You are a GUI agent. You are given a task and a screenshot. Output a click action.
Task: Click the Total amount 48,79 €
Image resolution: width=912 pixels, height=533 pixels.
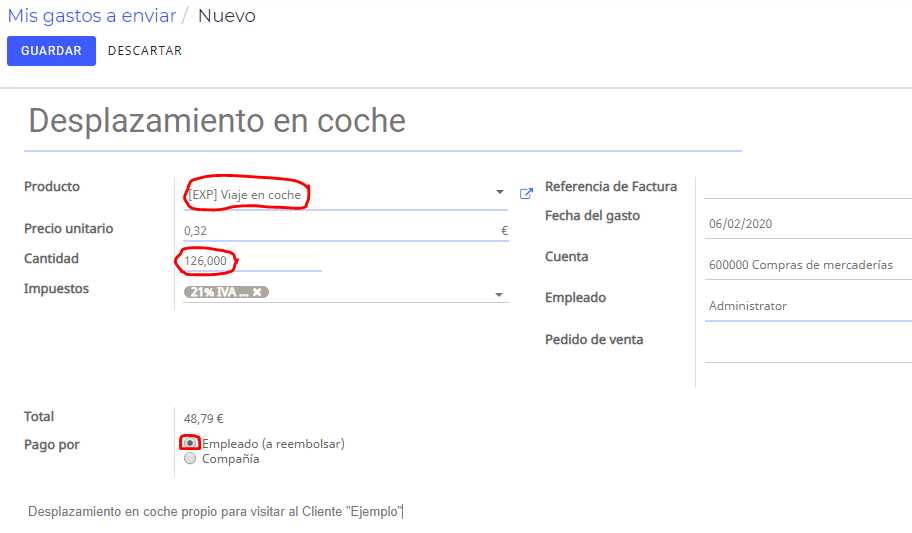point(204,418)
